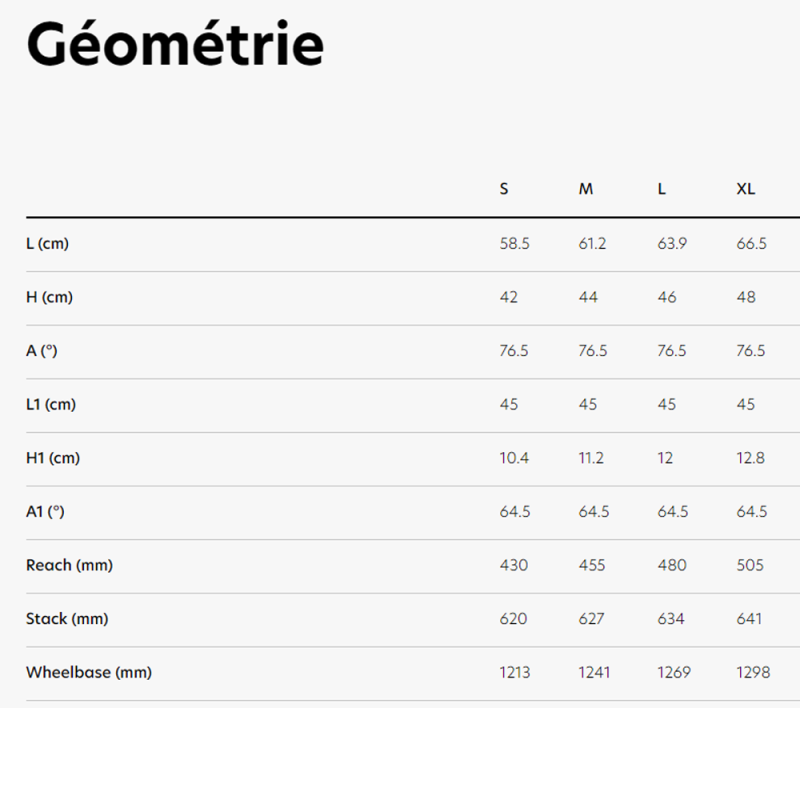Click the H (cm) row label
Screen dimensions: 800x800
pos(49,297)
